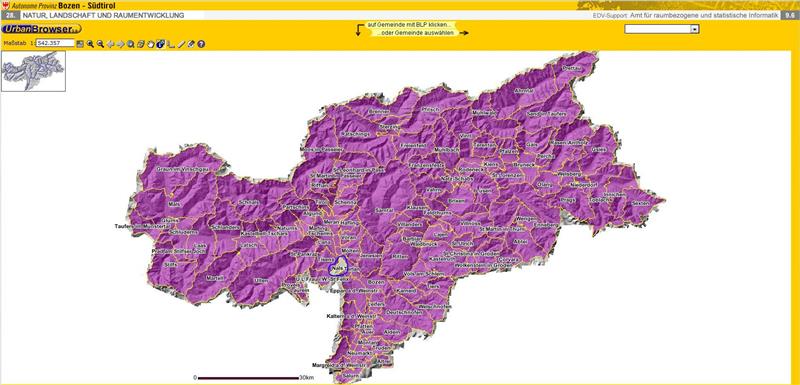
Task: Select the line measure tool
Action: point(181,44)
